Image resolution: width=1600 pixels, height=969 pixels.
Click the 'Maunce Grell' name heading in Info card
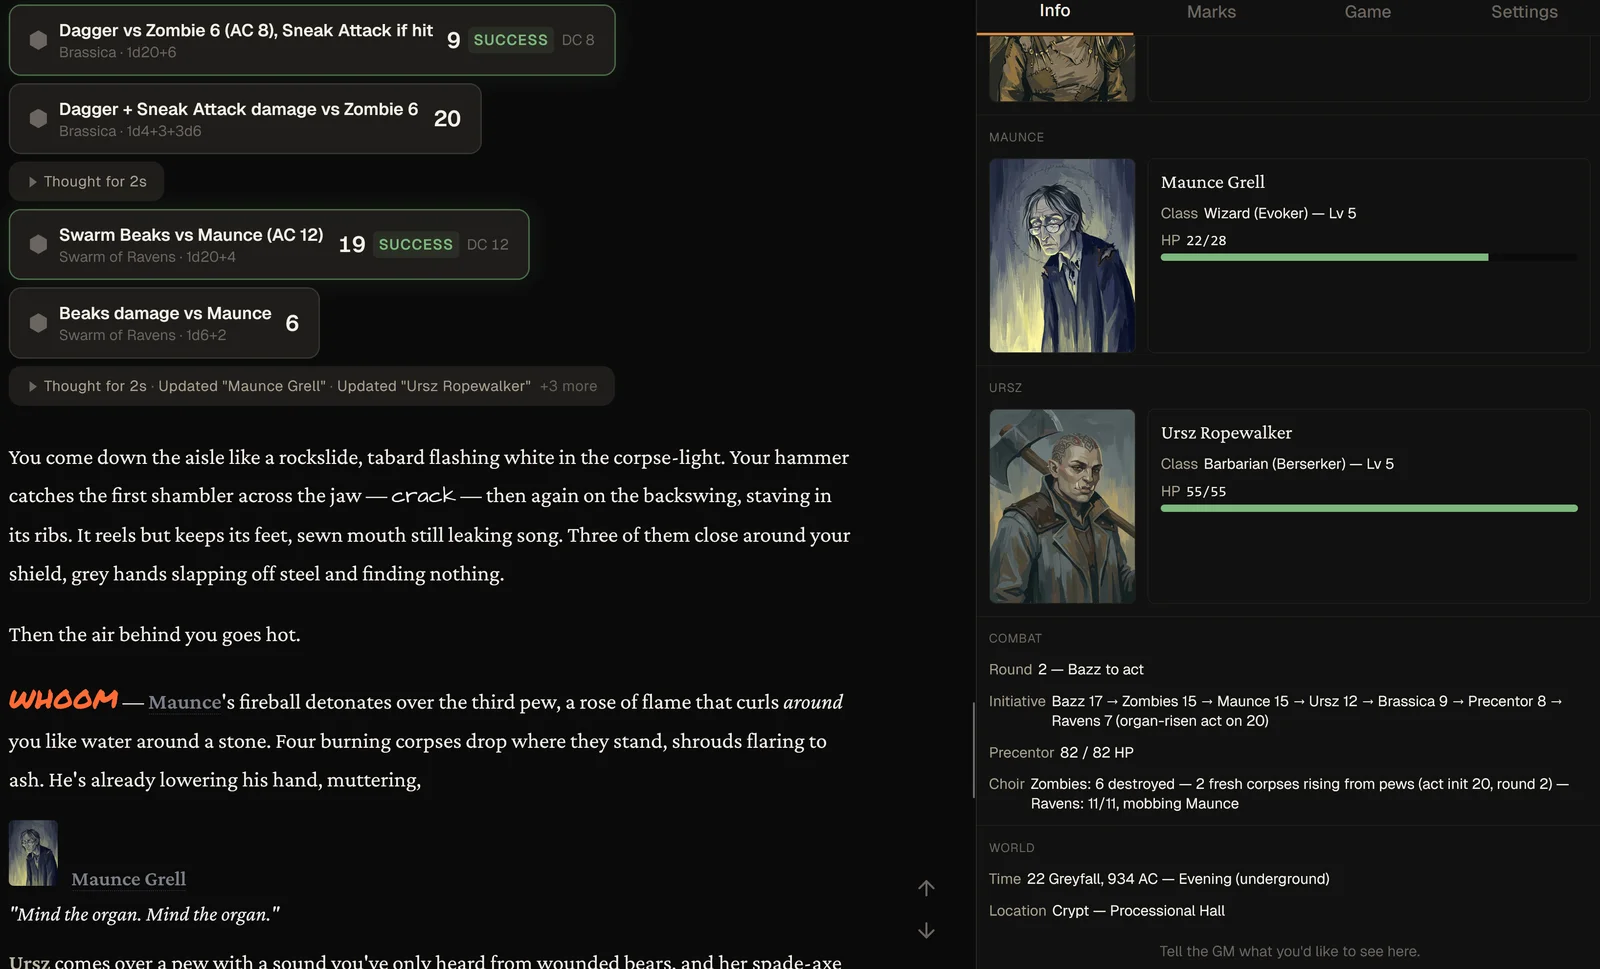point(1213,183)
